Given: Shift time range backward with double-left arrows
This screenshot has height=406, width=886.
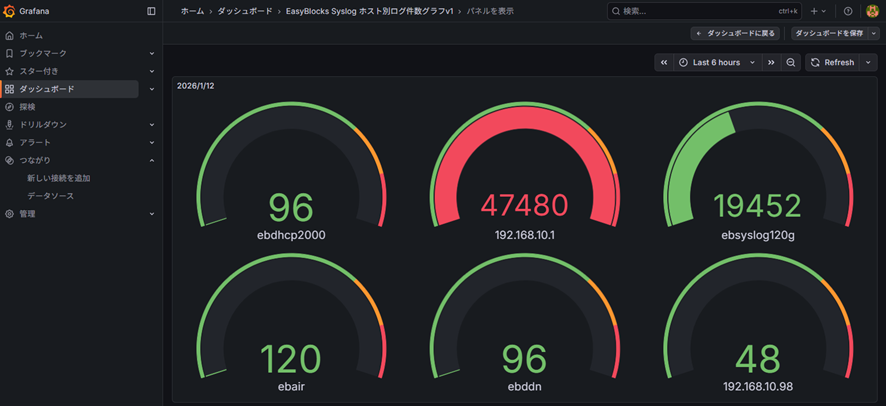Looking at the screenshot, I should coord(664,62).
